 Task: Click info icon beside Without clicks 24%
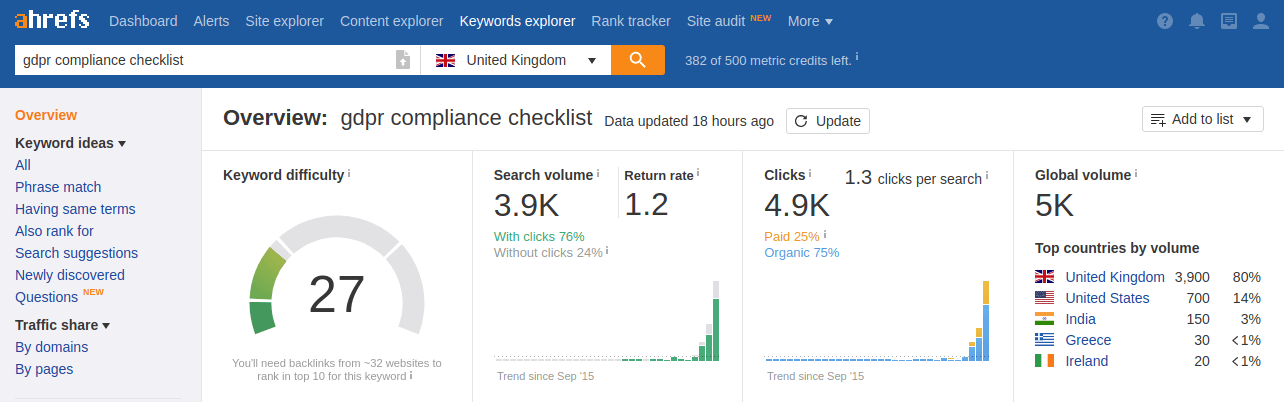tap(607, 251)
